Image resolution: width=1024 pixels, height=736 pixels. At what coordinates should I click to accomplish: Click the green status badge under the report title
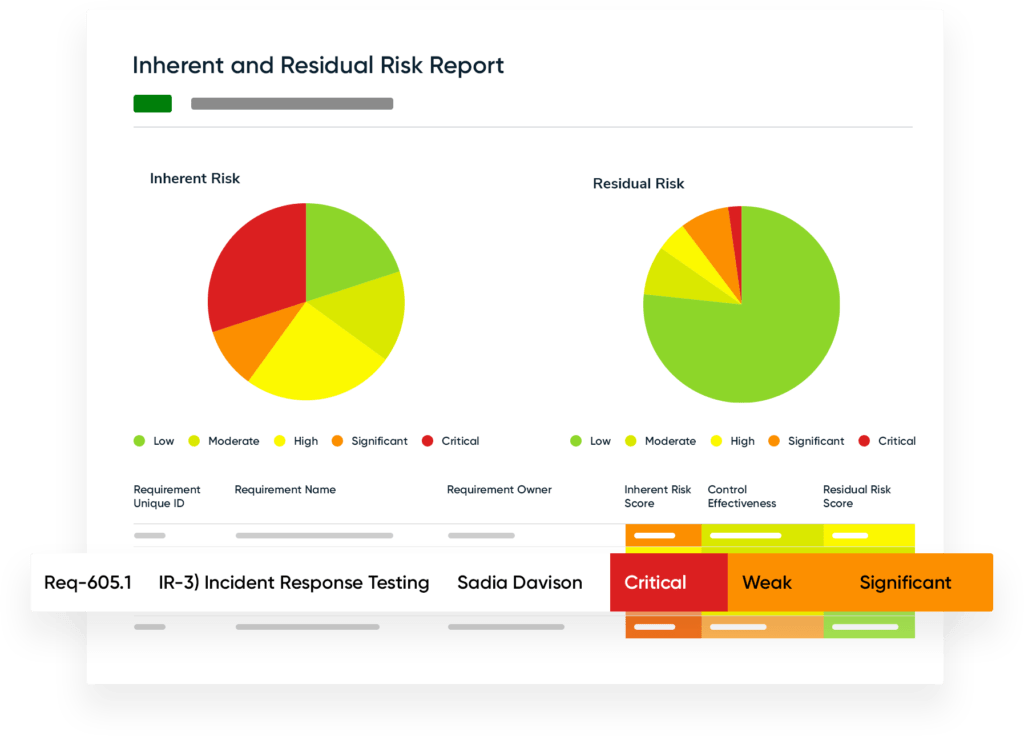(152, 103)
